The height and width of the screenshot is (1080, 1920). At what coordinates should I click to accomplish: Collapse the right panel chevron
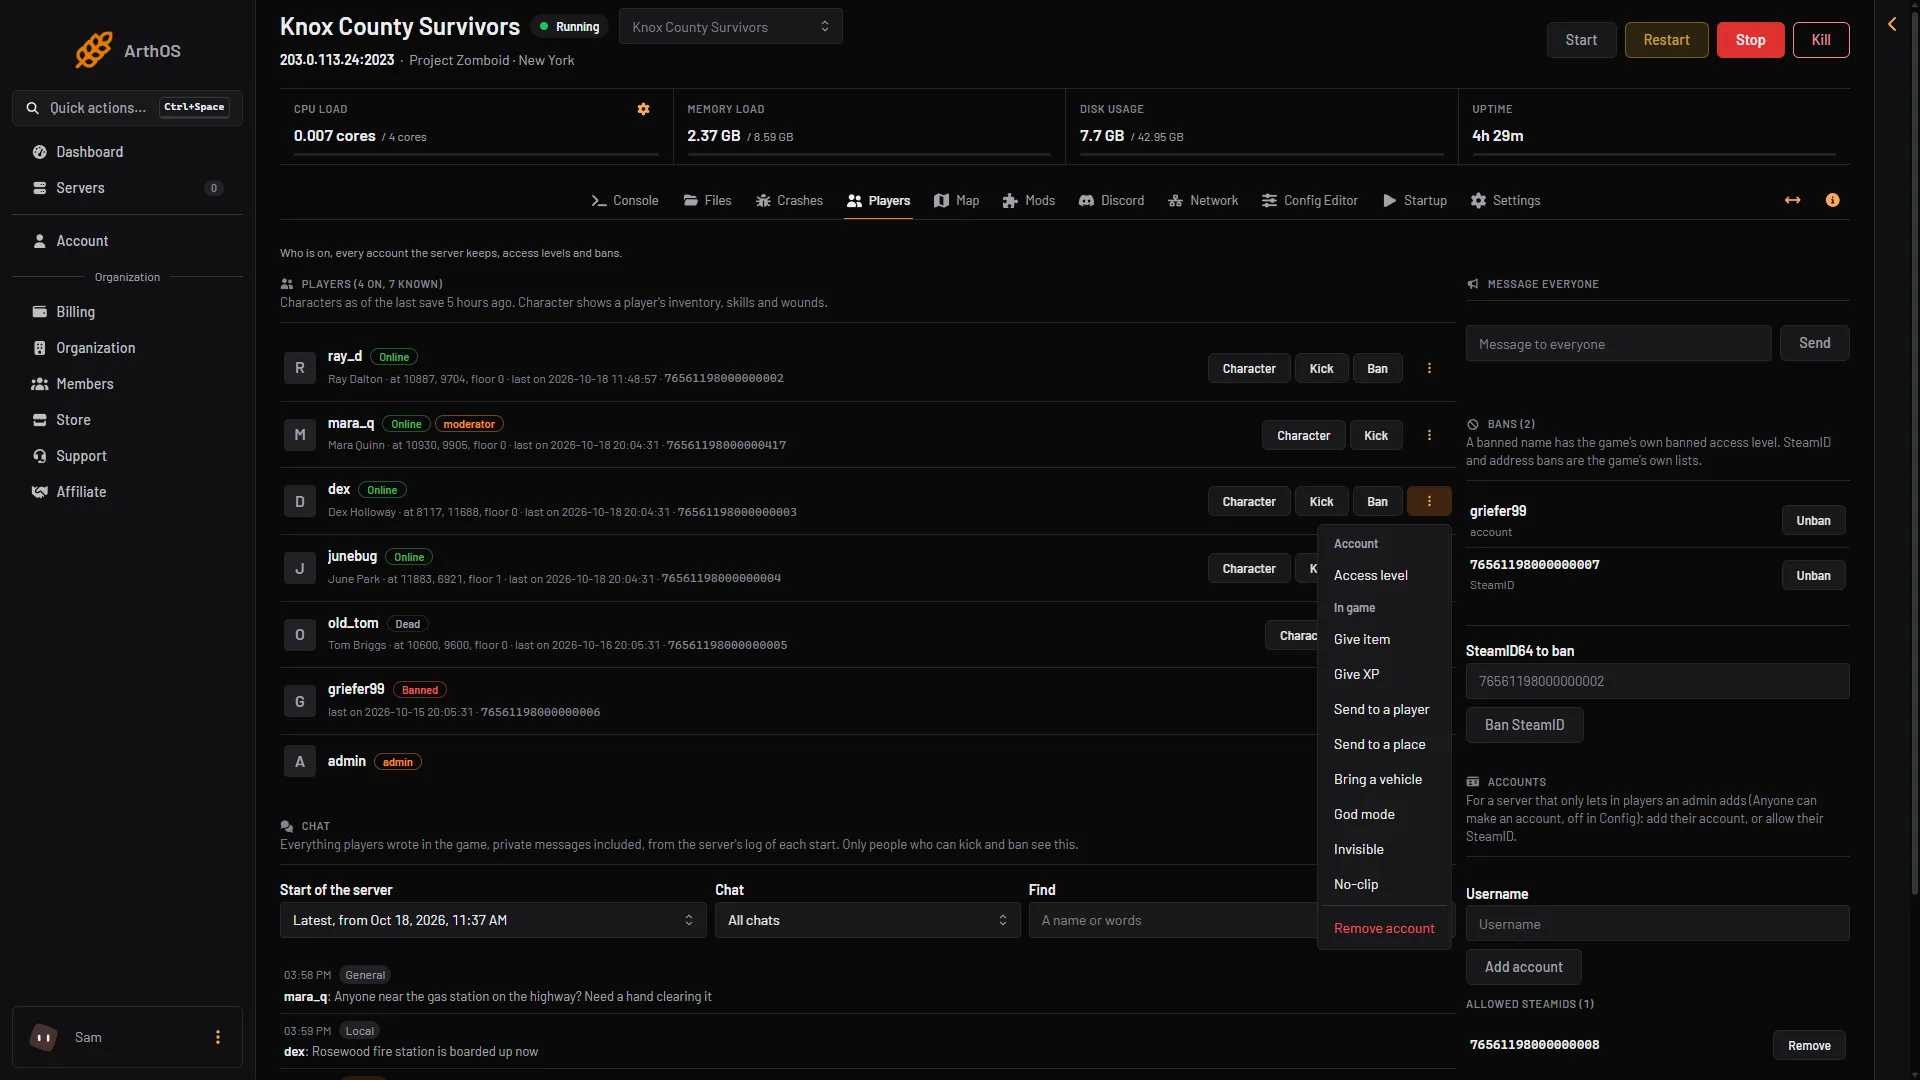tap(1892, 24)
